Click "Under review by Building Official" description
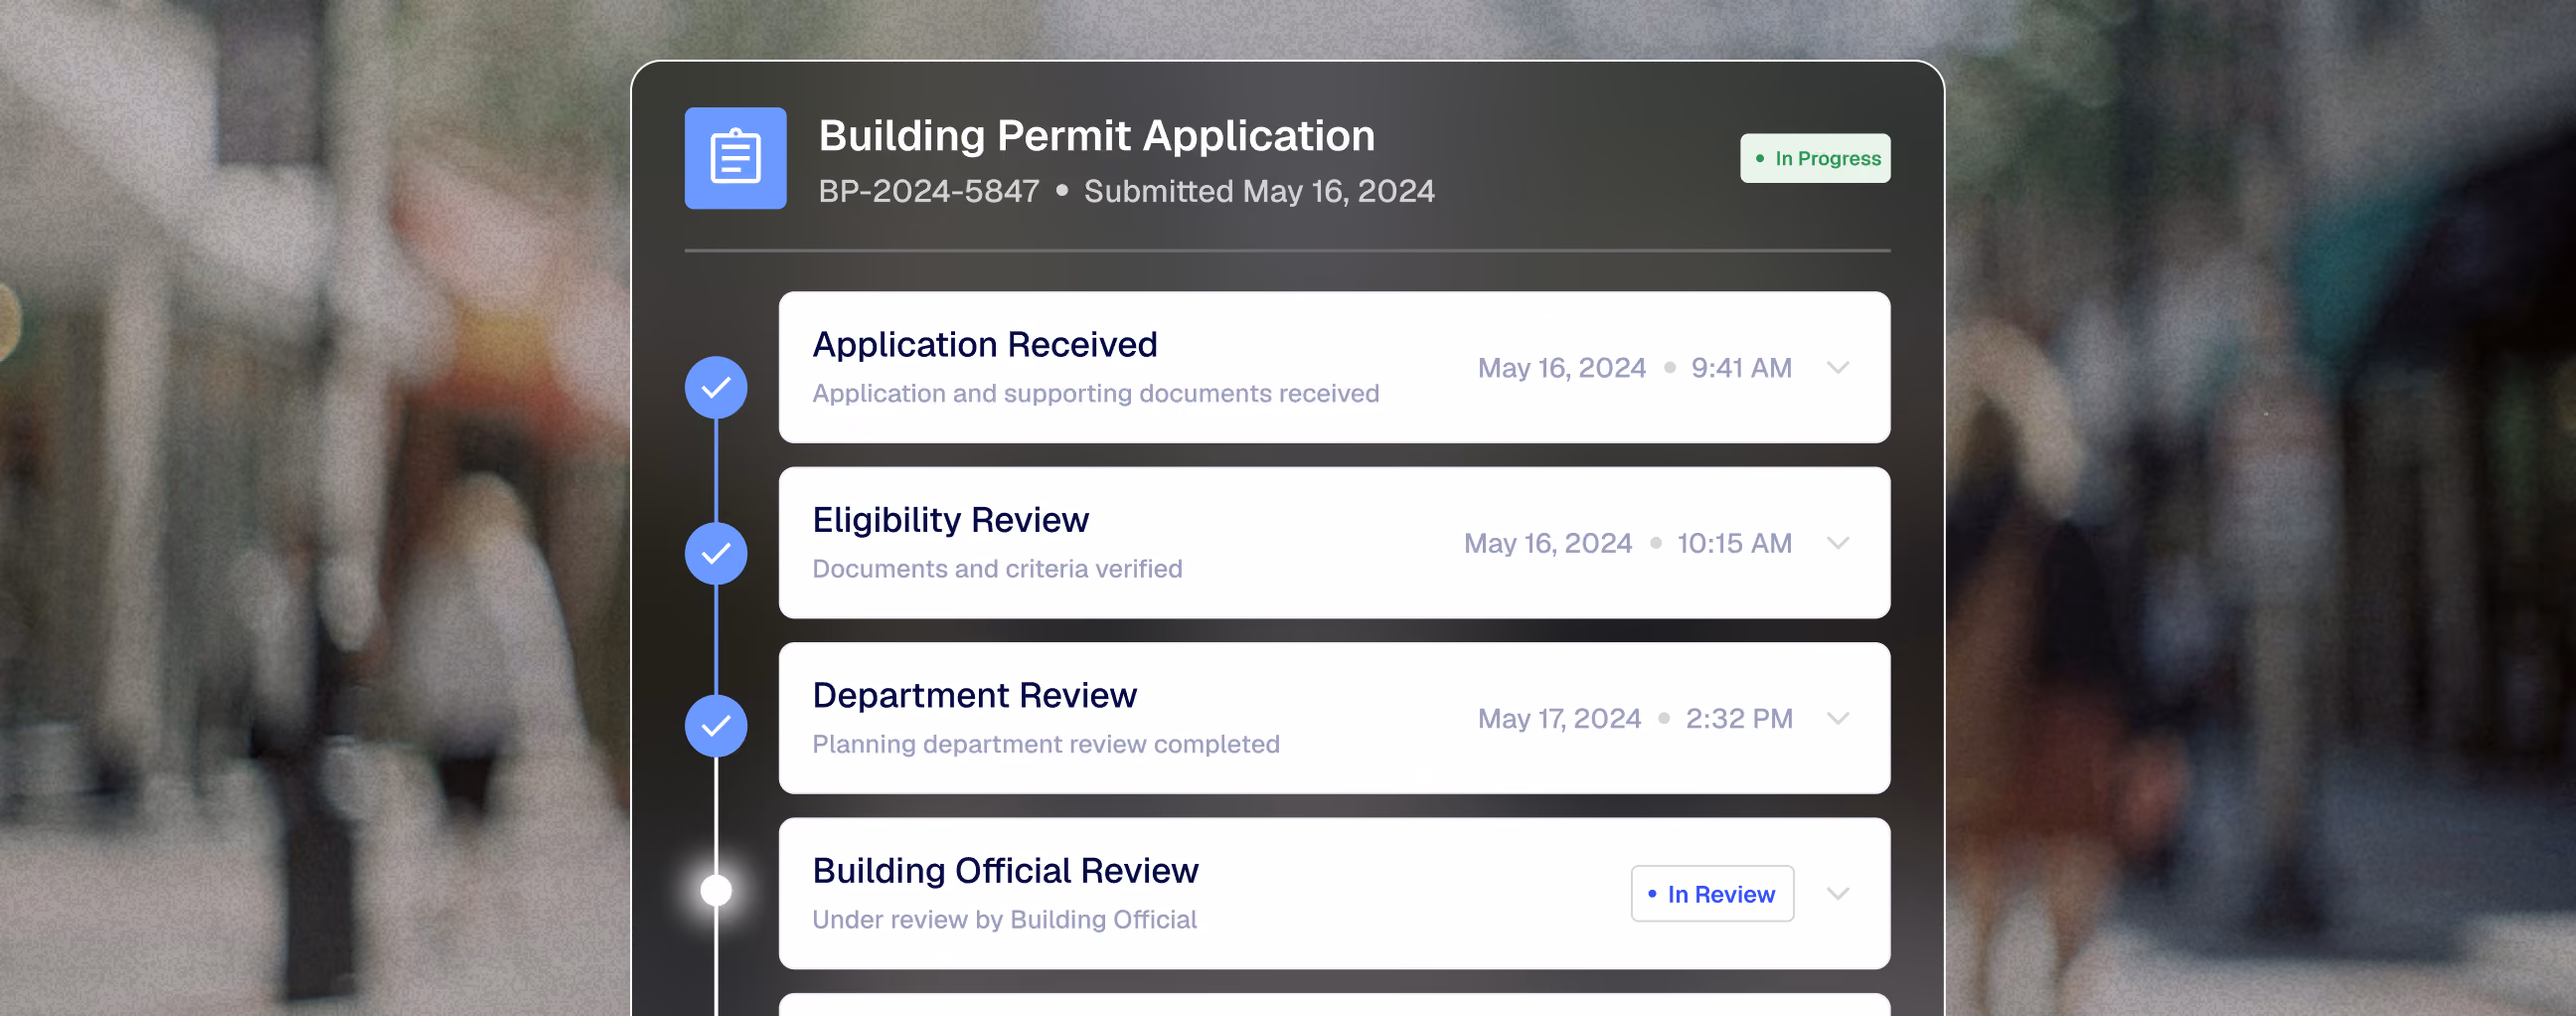Viewport: 2576px width, 1016px height. tap(1004, 919)
